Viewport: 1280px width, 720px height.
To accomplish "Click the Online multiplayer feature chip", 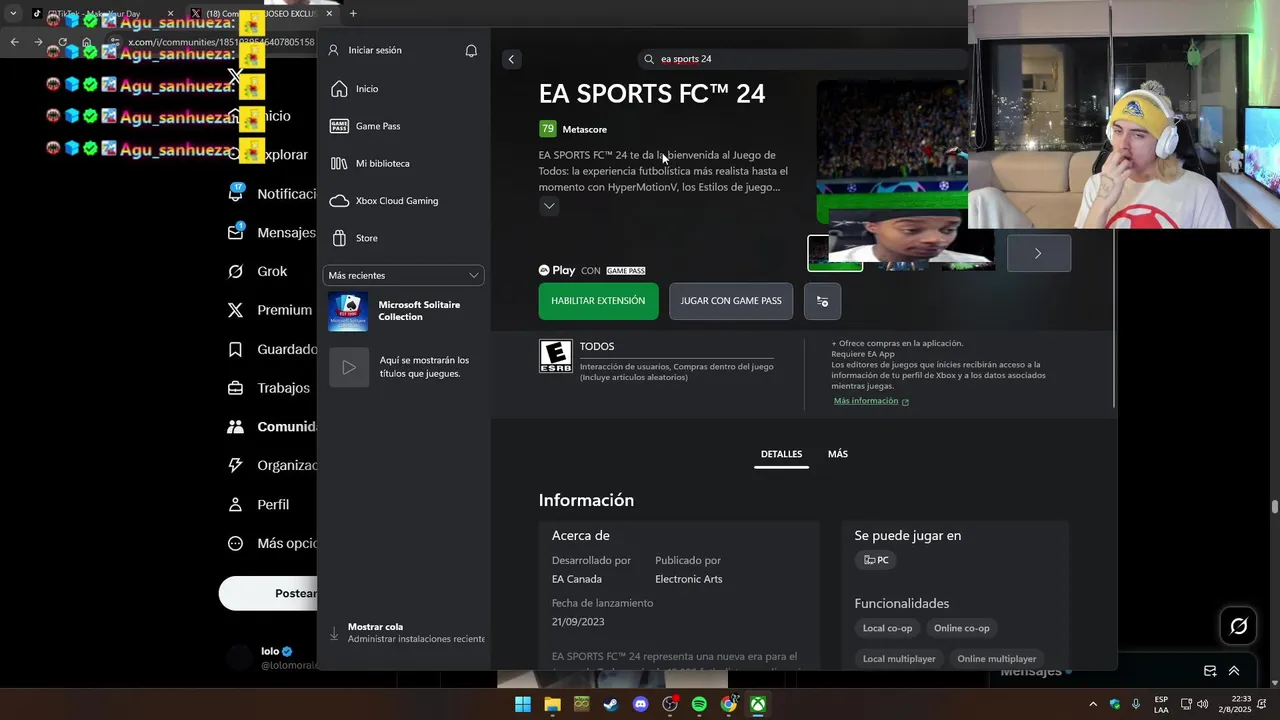I will click(997, 659).
